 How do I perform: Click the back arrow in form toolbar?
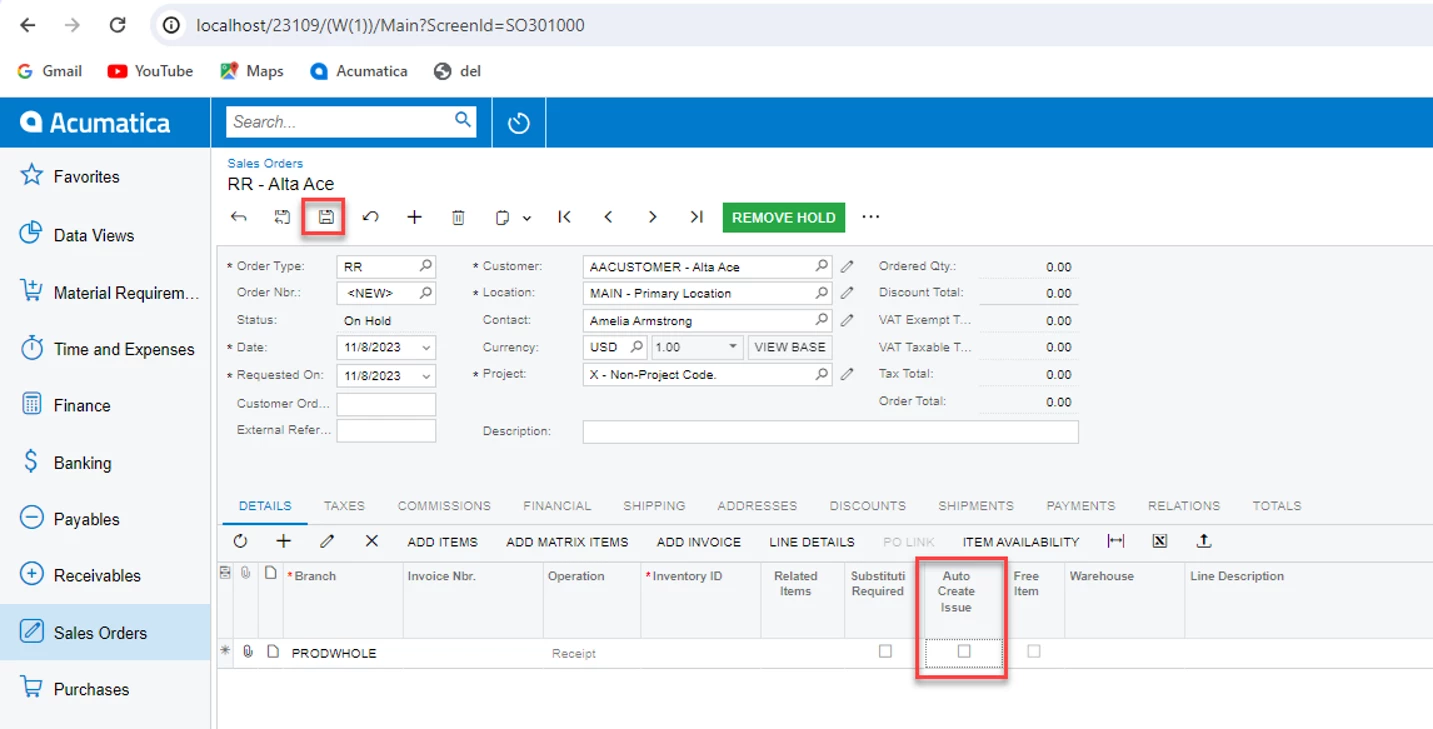click(239, 217)
